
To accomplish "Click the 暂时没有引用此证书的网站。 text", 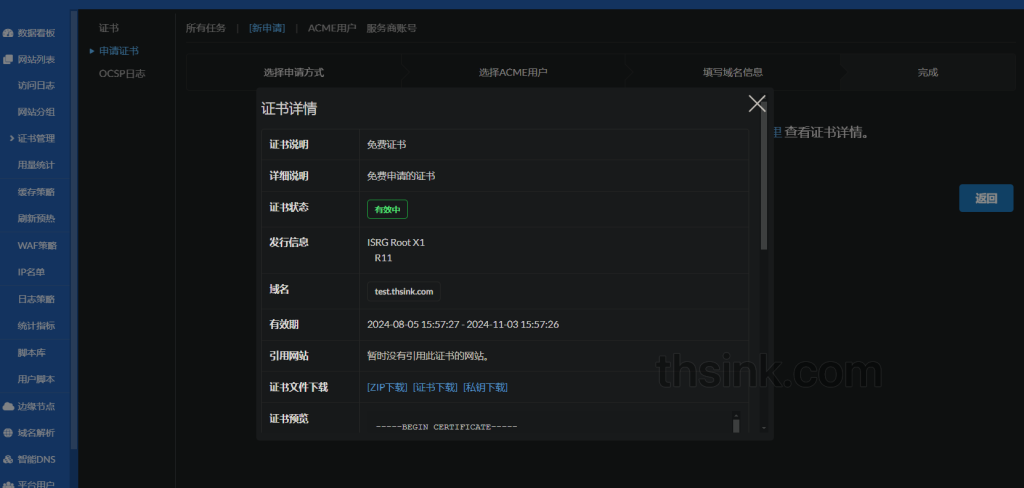I will (428, 356).
